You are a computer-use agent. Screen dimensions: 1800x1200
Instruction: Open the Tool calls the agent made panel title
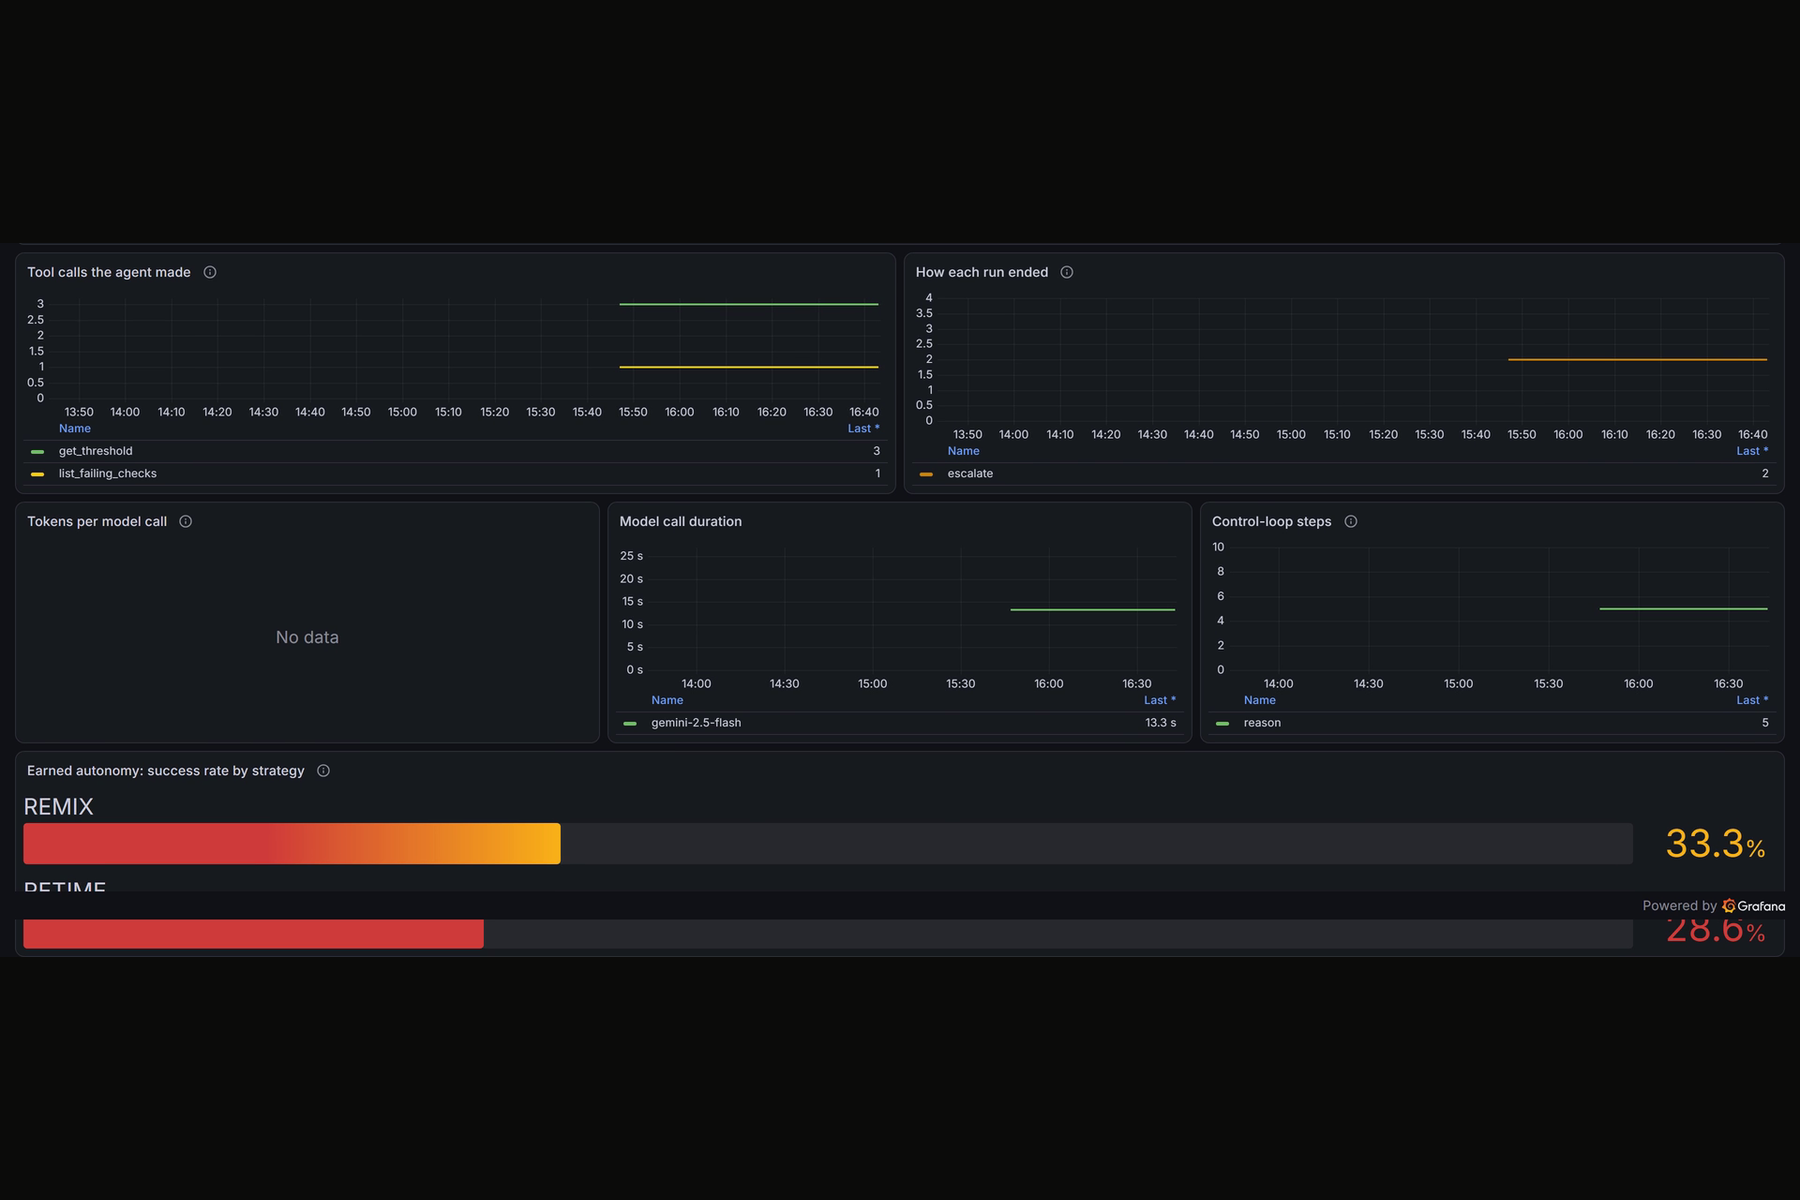pos(109,272)
